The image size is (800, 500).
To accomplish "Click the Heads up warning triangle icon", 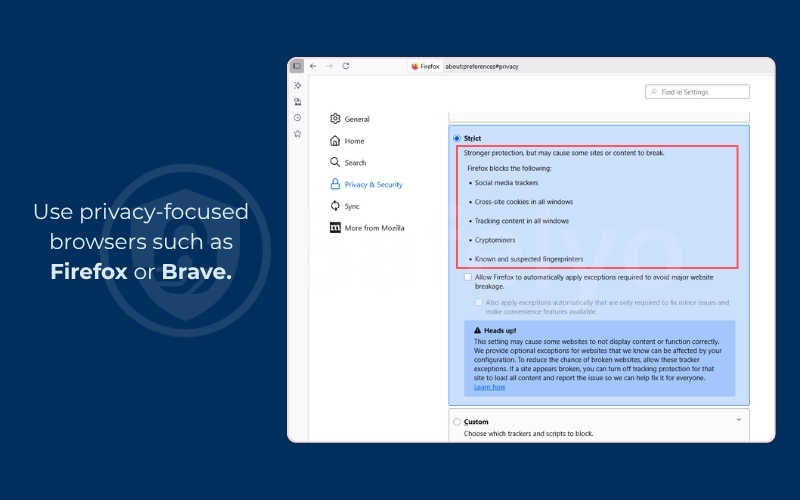I will point(478,330).
